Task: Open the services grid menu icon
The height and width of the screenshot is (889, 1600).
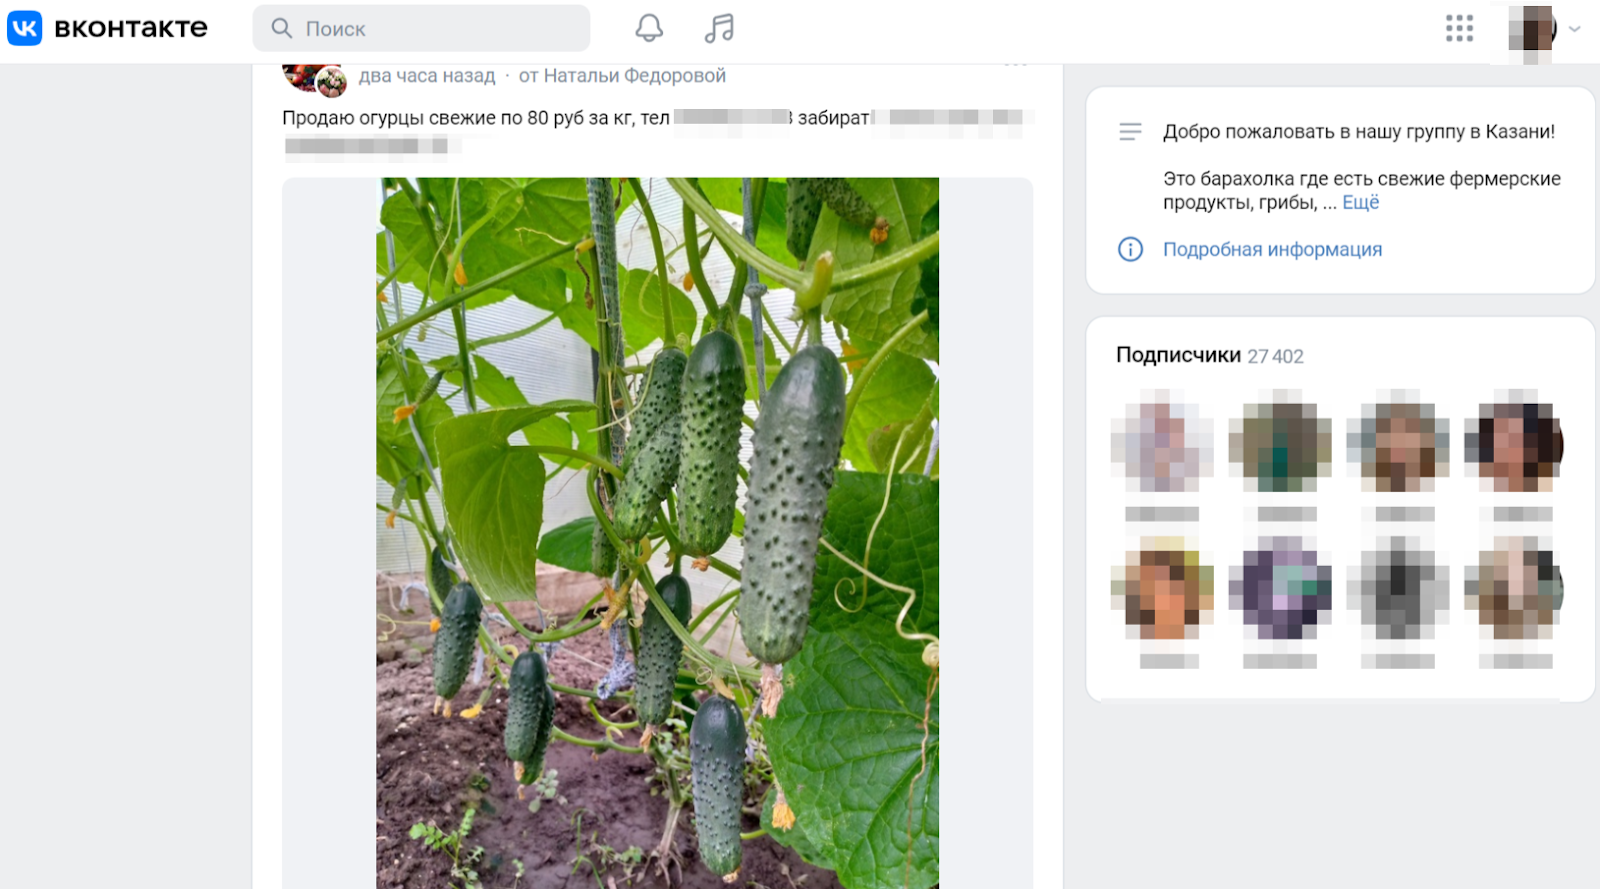Action: pyautogui.click(x=1459, y=28)
